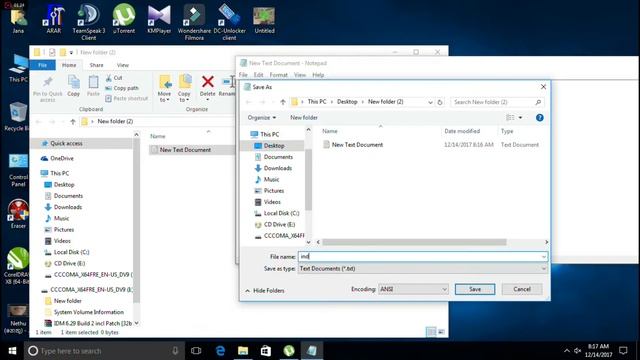640x360 pixels.
Task: Open Notepad File menu
Action: pos(243,75)
